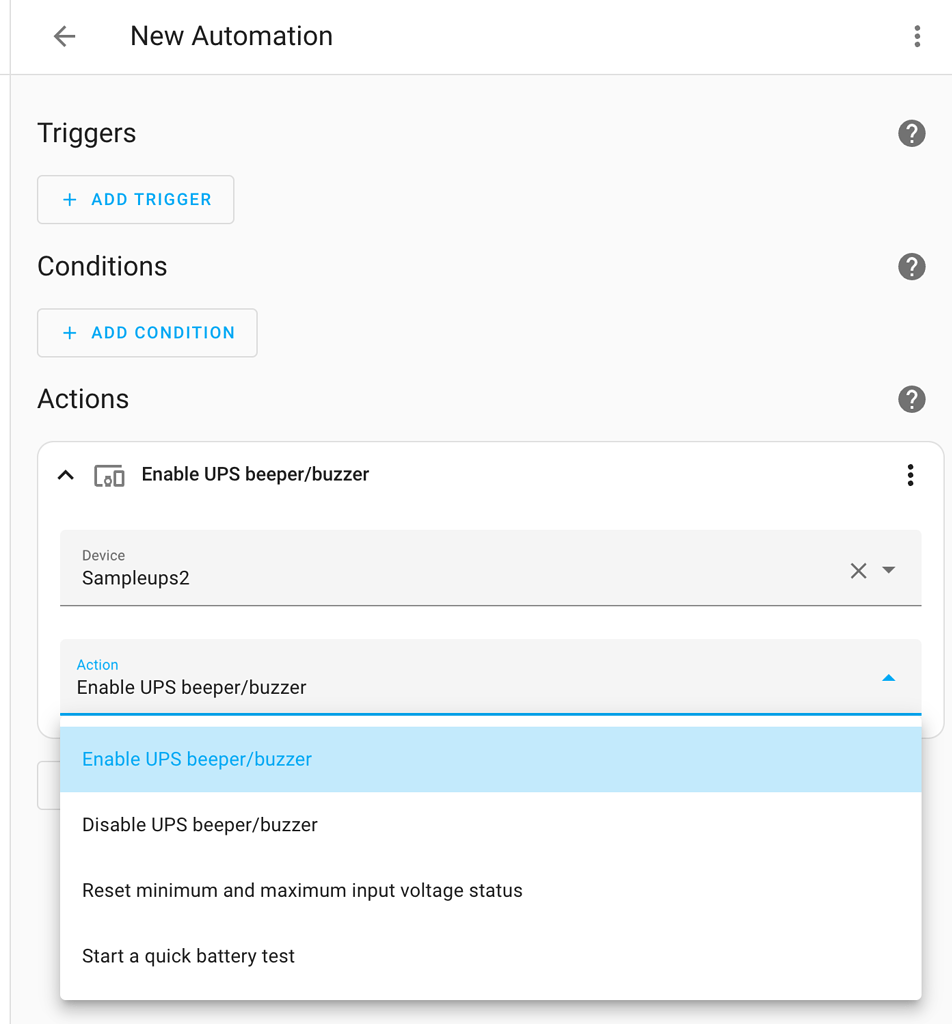Collapse the Enable UPS beeper/buzzer action card
The height and width of the screenshot is (1024, 952).
click(x=65, y=475)
